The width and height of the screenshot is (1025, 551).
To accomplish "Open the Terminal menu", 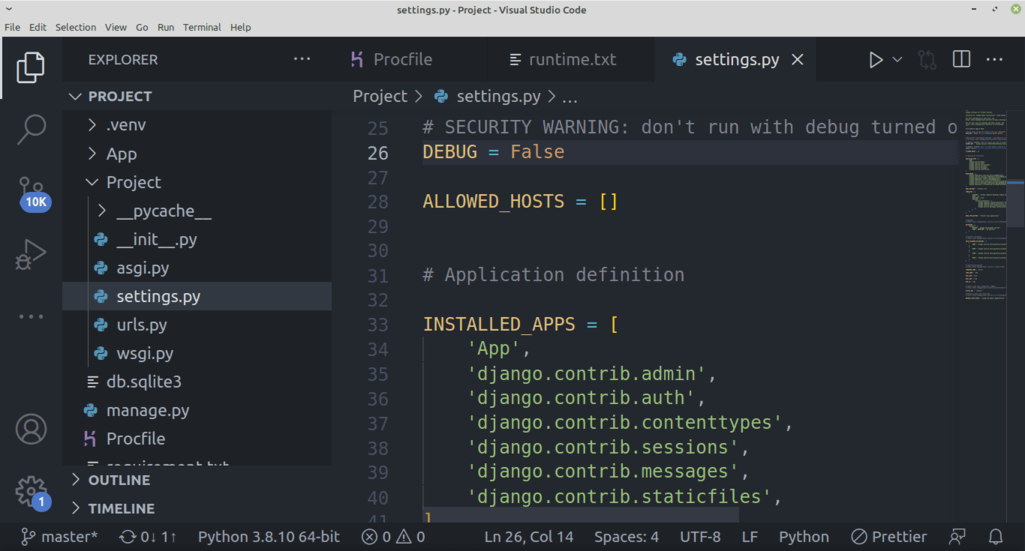I will coord(202,27).
